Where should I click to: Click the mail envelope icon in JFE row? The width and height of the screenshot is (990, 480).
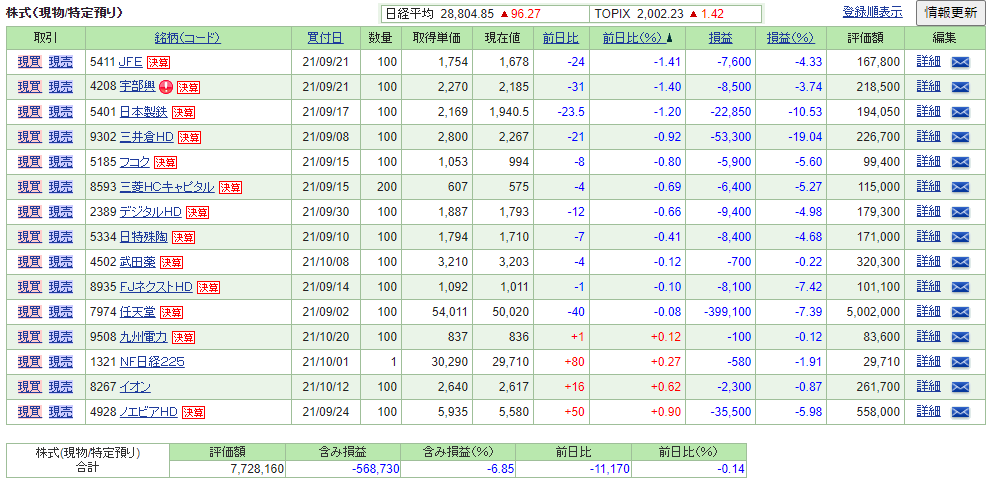point(960,62)
